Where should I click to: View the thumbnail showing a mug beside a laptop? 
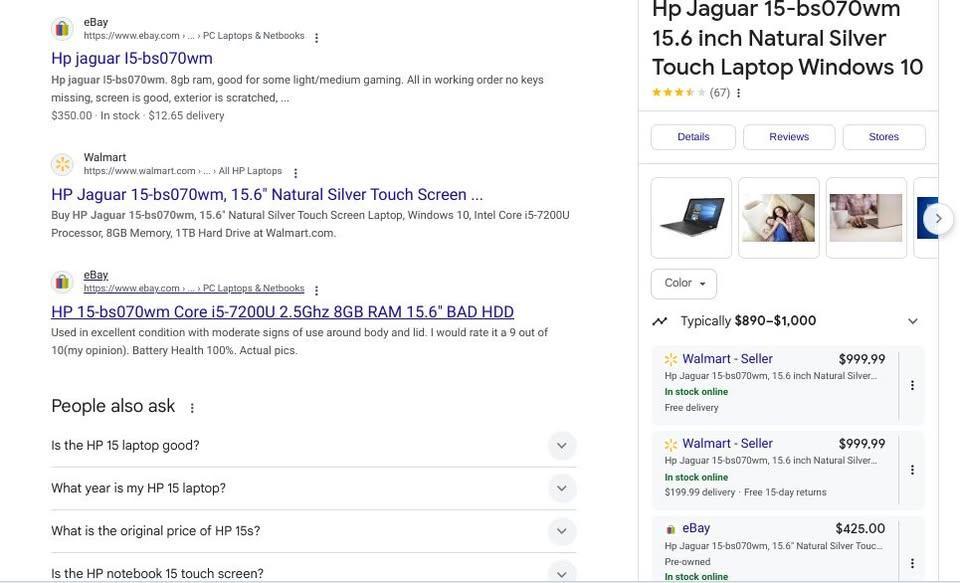pos(866,218)
